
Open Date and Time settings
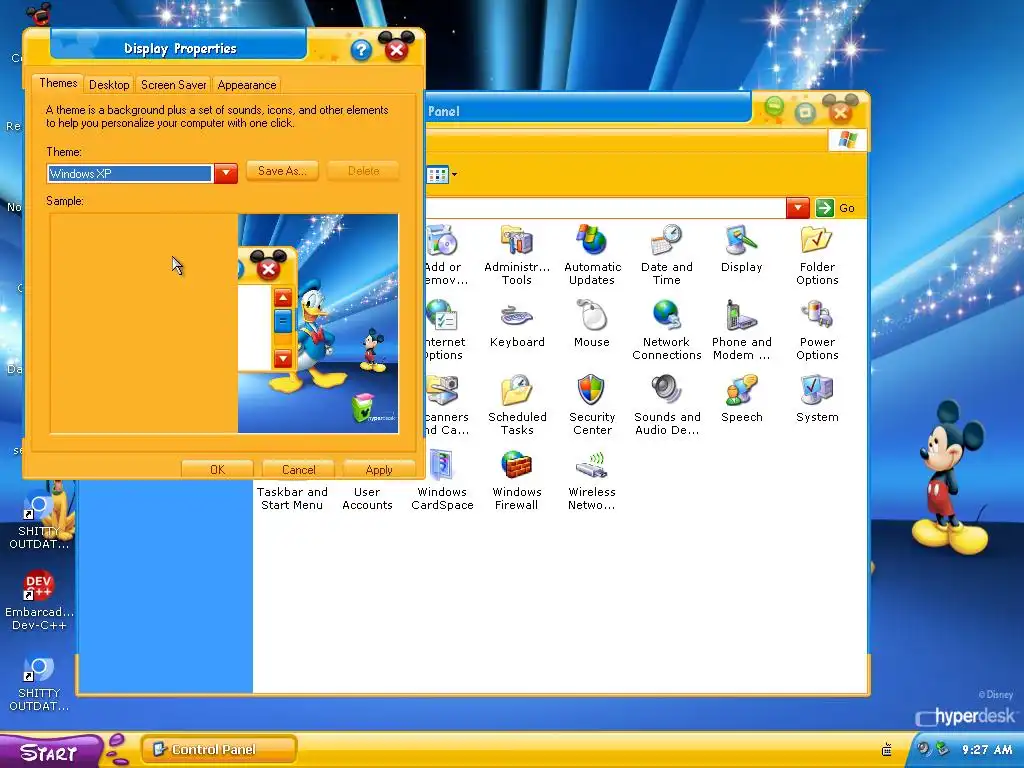coord(666,255)
